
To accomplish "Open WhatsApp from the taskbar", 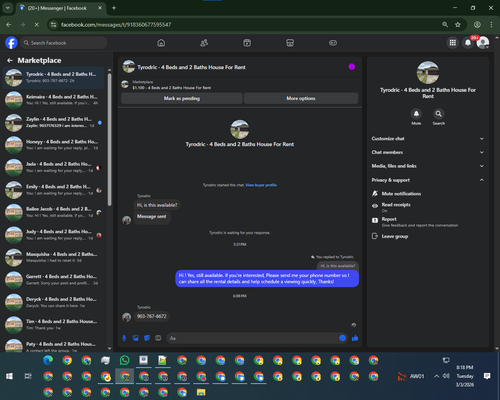I will tap(124, 360).
